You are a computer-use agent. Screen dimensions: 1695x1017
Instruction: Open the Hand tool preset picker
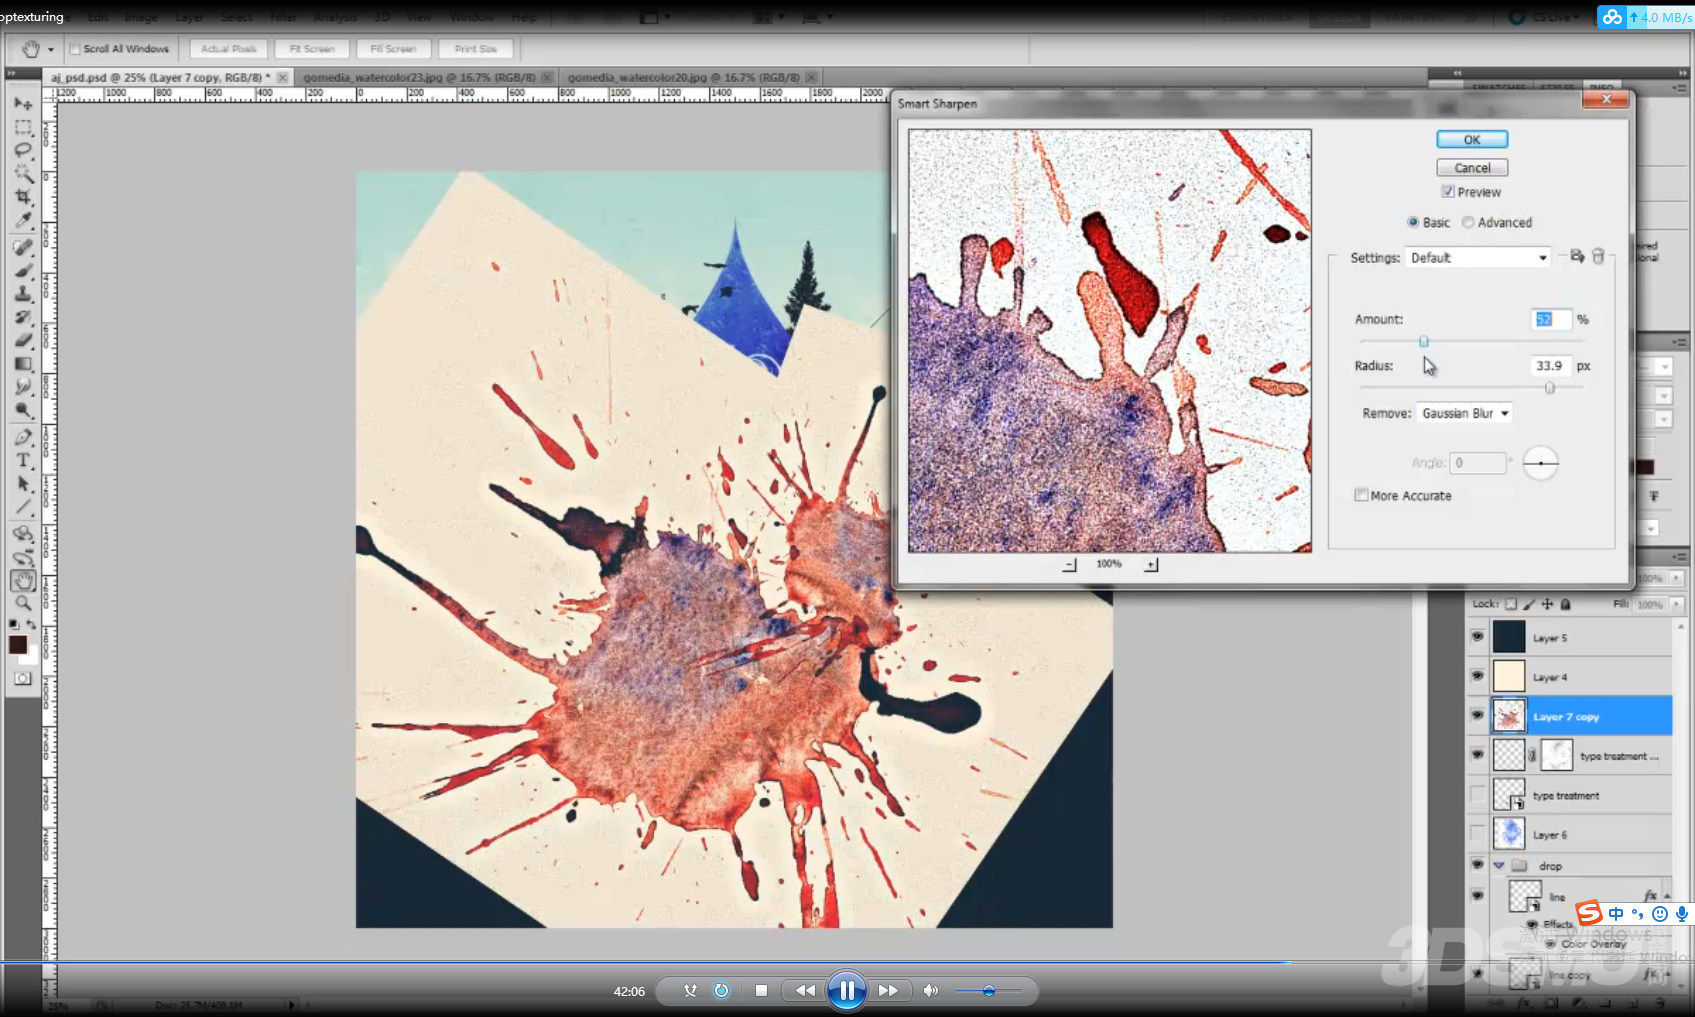51,49
